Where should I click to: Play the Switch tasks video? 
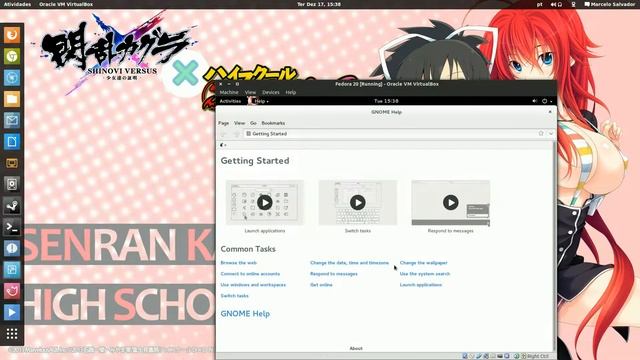(x=358, y=202)
